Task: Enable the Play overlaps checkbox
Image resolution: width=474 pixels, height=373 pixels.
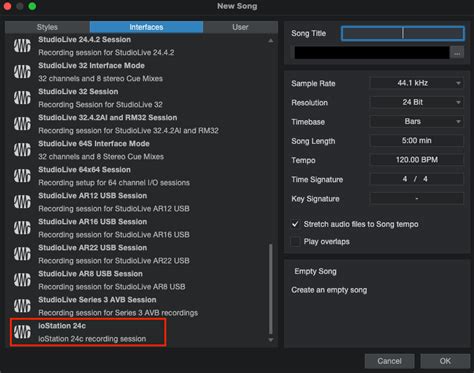Action: 295,241
